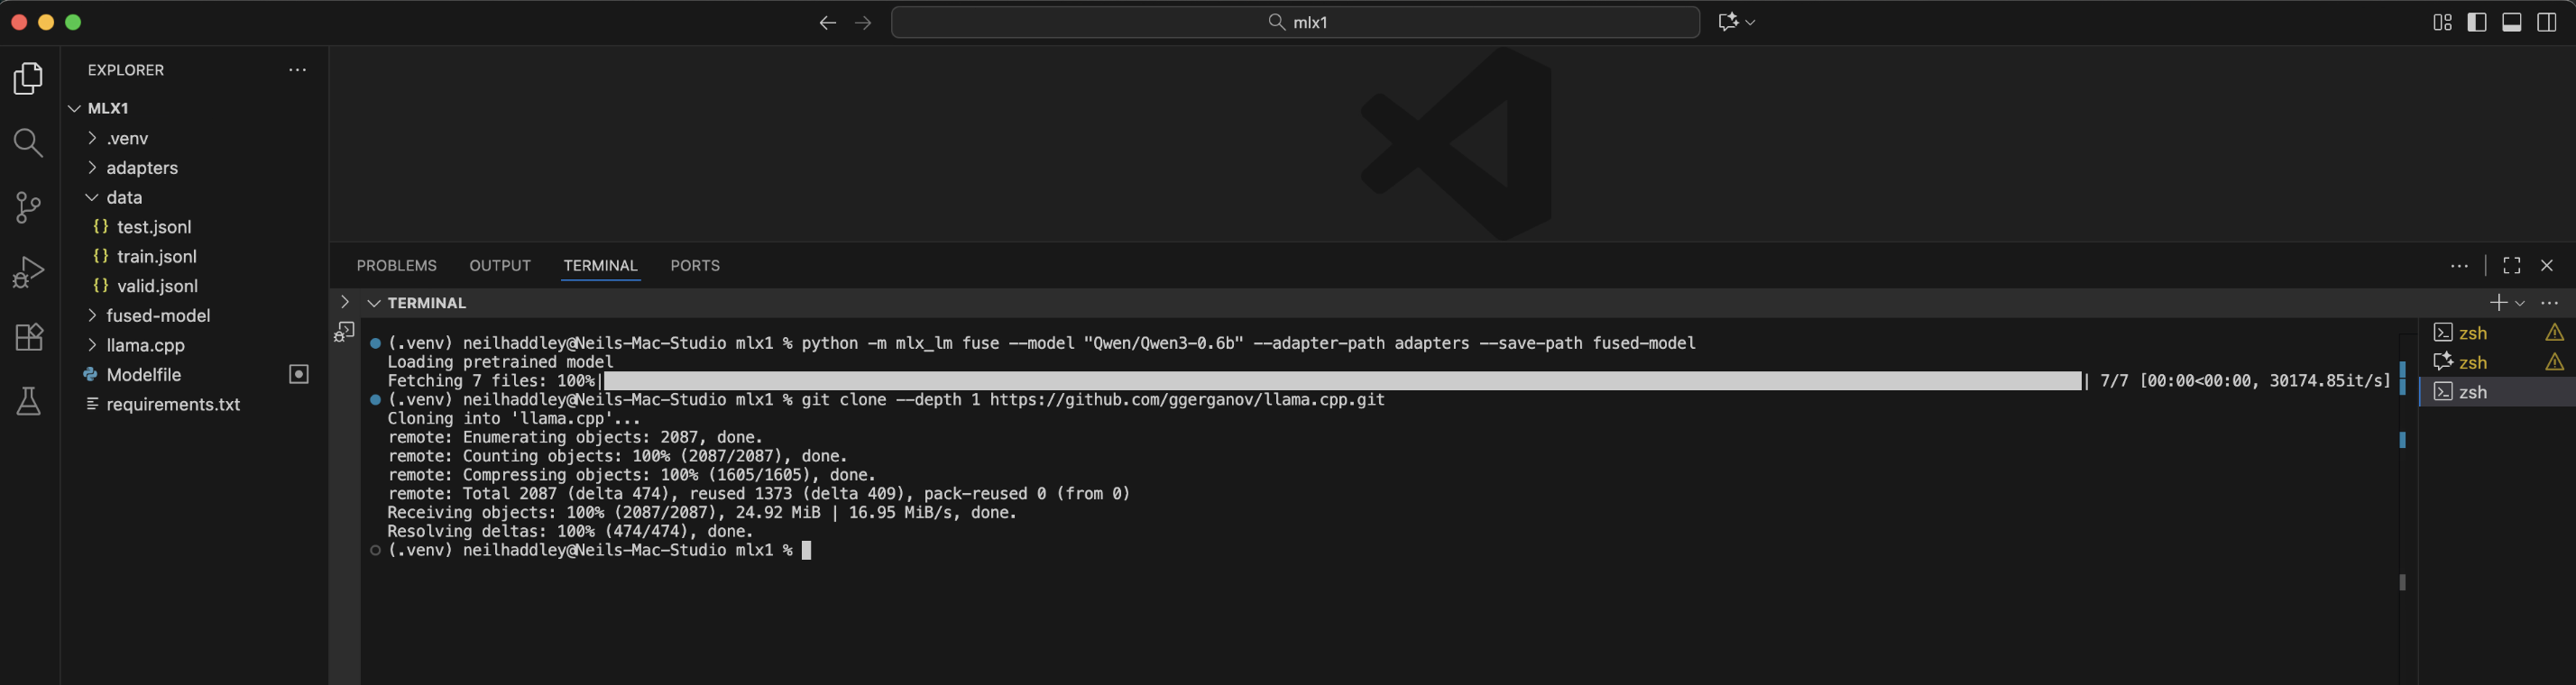Toggle bottom panel visibility
2576x685 pixels.
2512,22
